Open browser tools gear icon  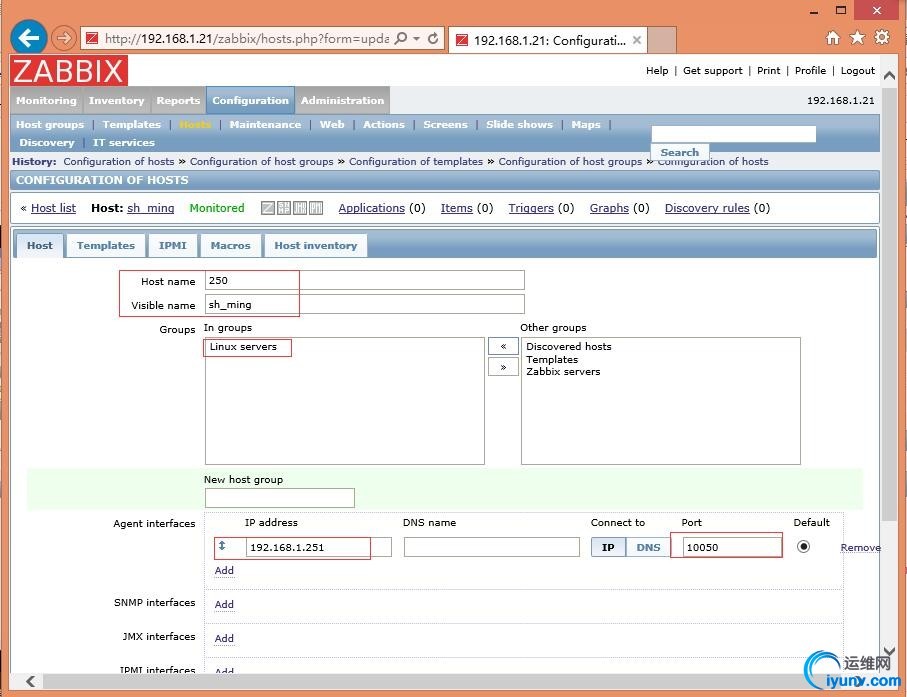click(882, 38)
